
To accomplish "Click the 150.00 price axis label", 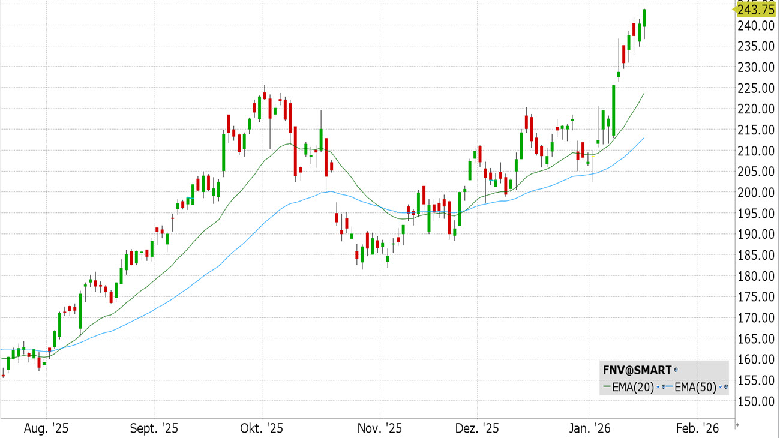I will pyautogui.click(x=756, y=401).
